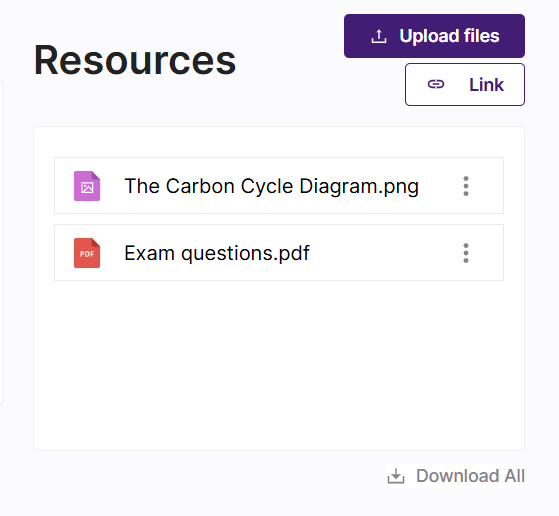Image resolution: width=559 pixels, height=516 pixels.
Task: Add a resource using the Link button
Action: 465,85
